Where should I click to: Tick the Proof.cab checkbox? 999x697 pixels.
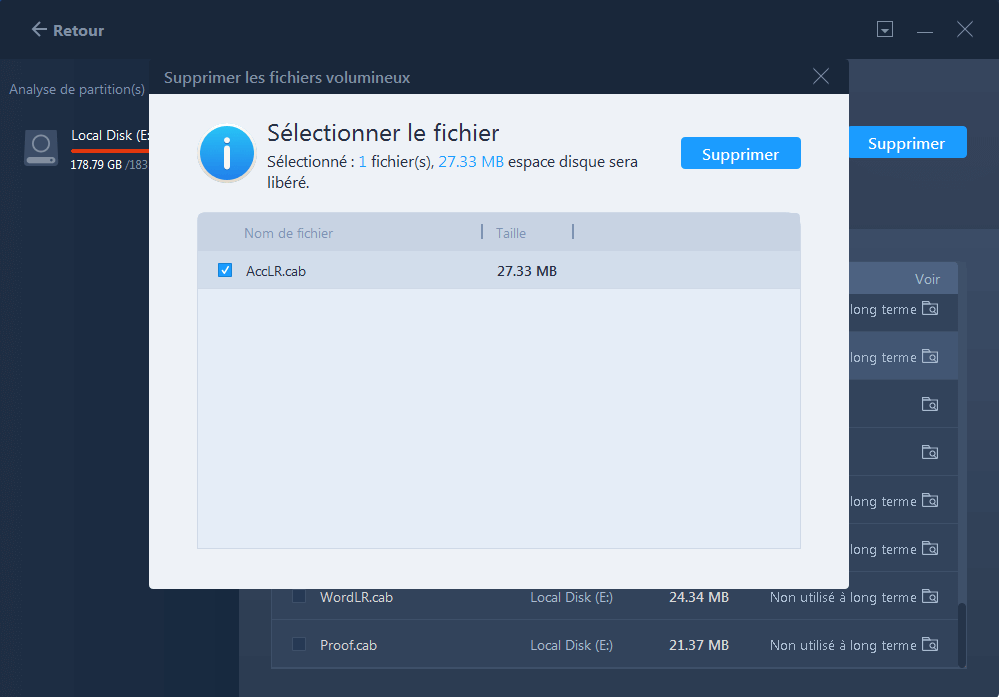coord(299,645)
